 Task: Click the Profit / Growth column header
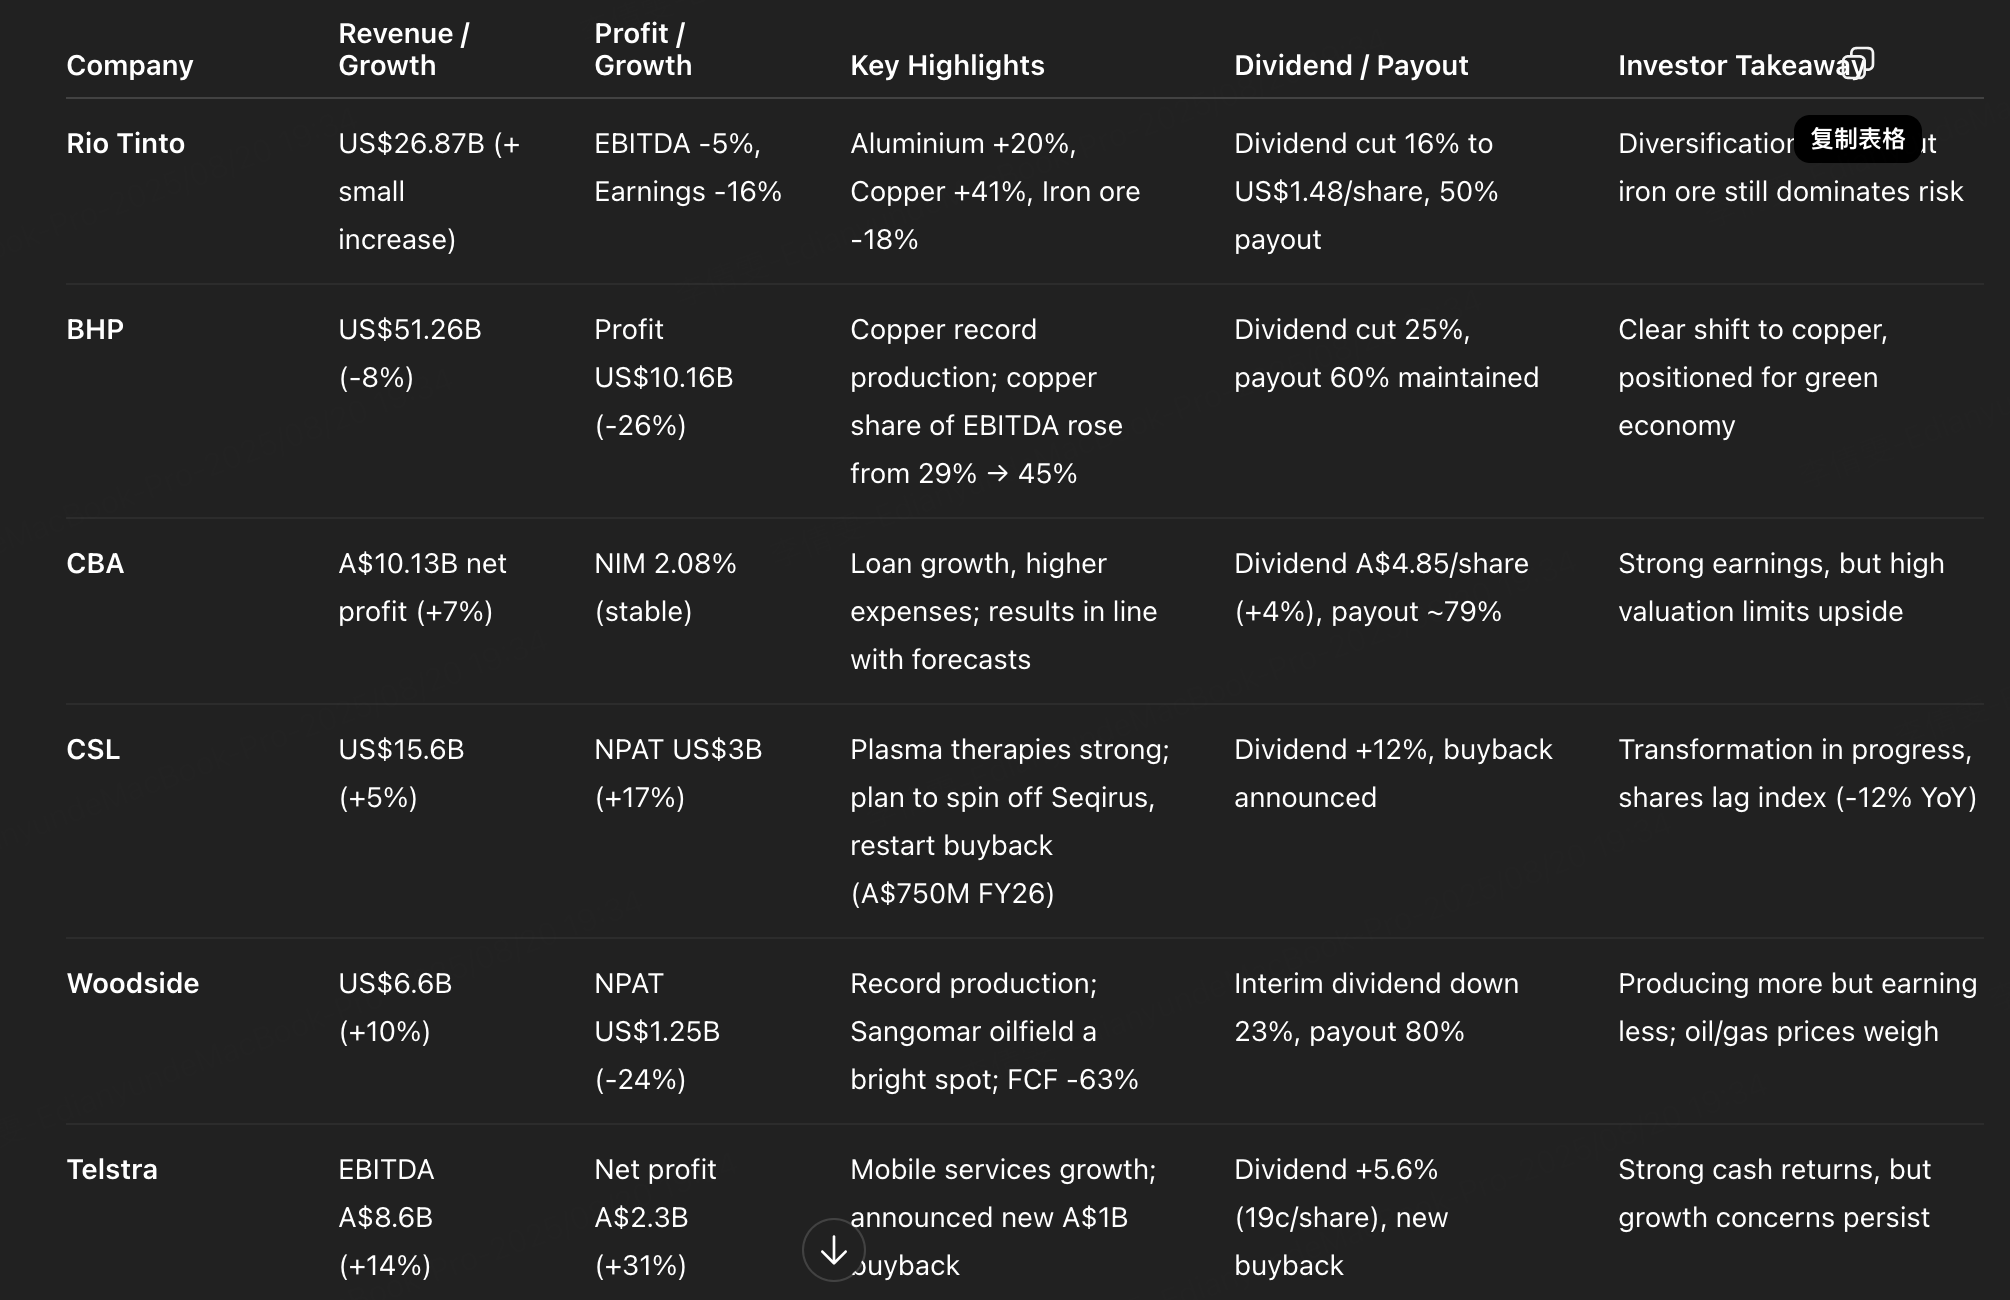tap(643, 50)
